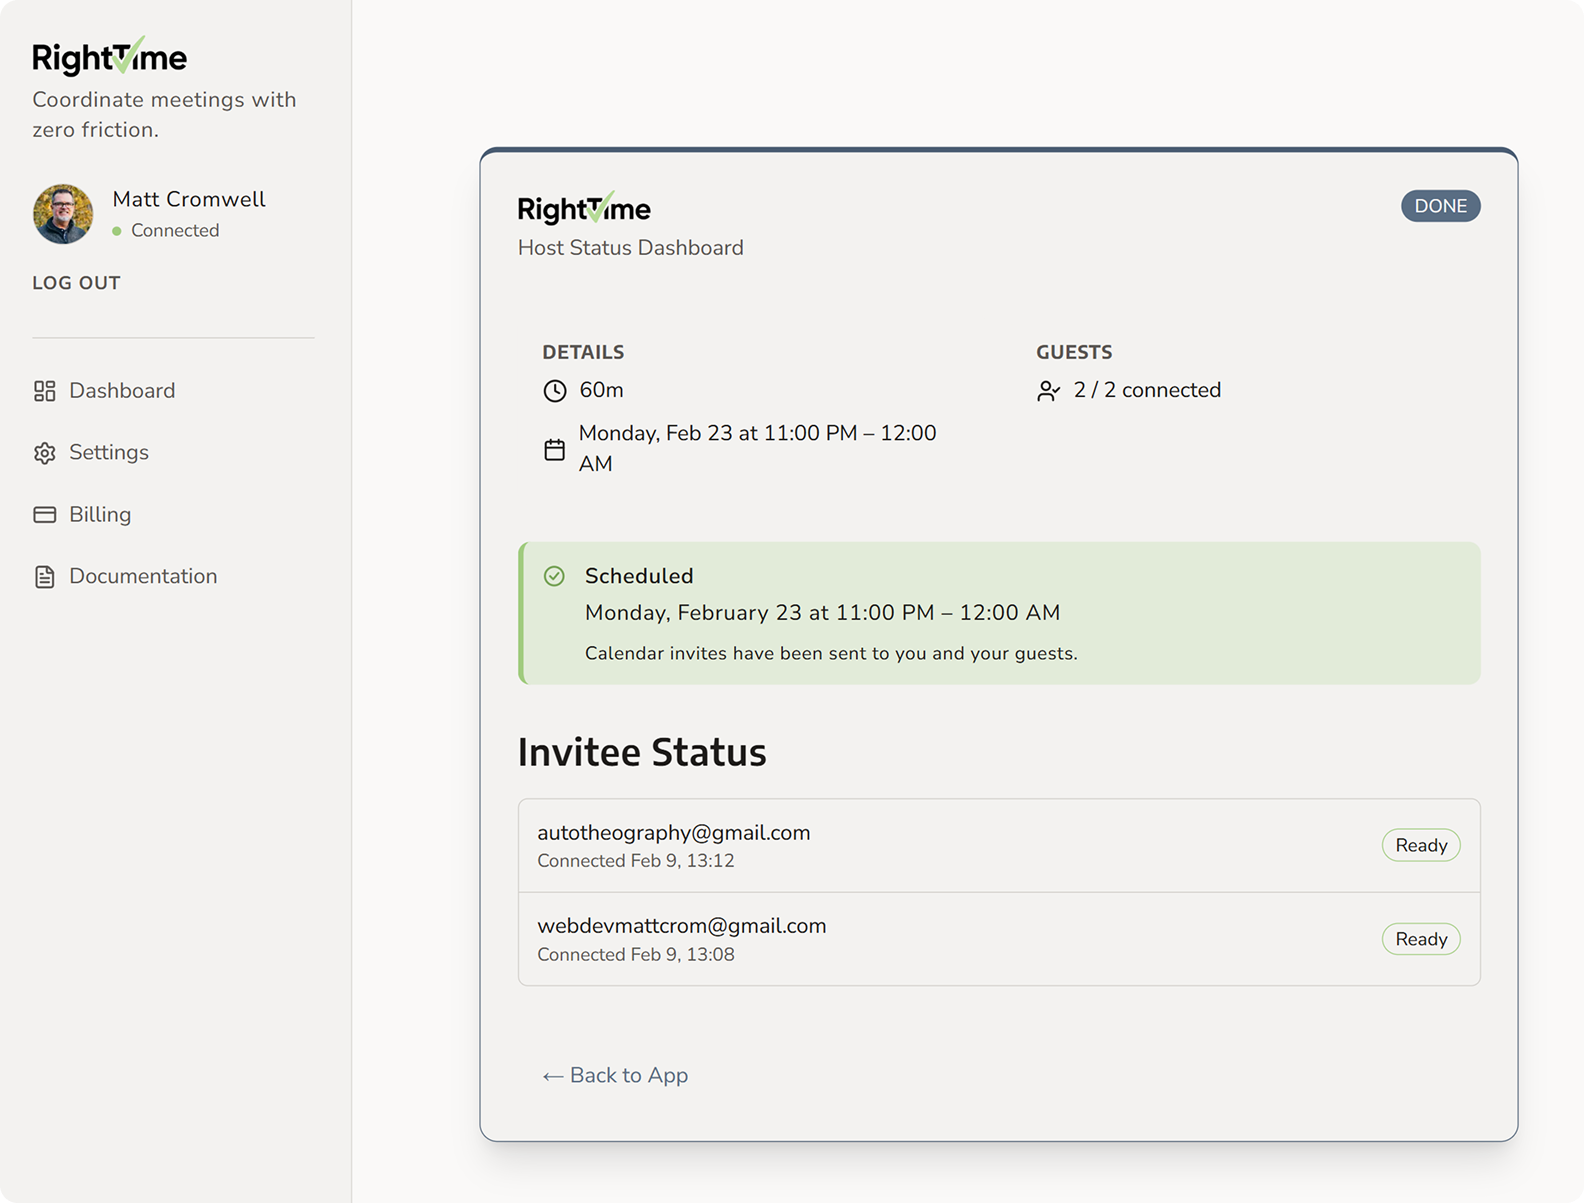Open the Documentation page
Viewport: 1584px width, 1203px height.
coord(143,577)
